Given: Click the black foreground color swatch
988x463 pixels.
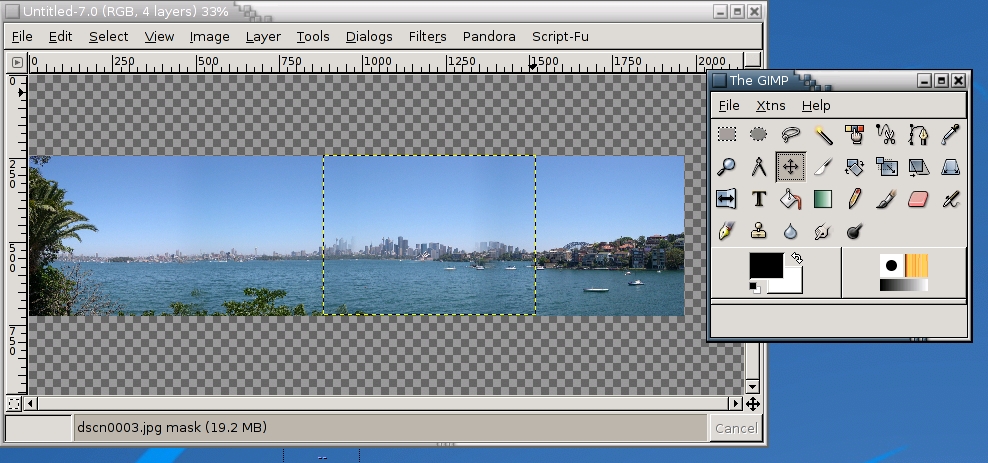Looking at the screenshot, I should point(766,266).
